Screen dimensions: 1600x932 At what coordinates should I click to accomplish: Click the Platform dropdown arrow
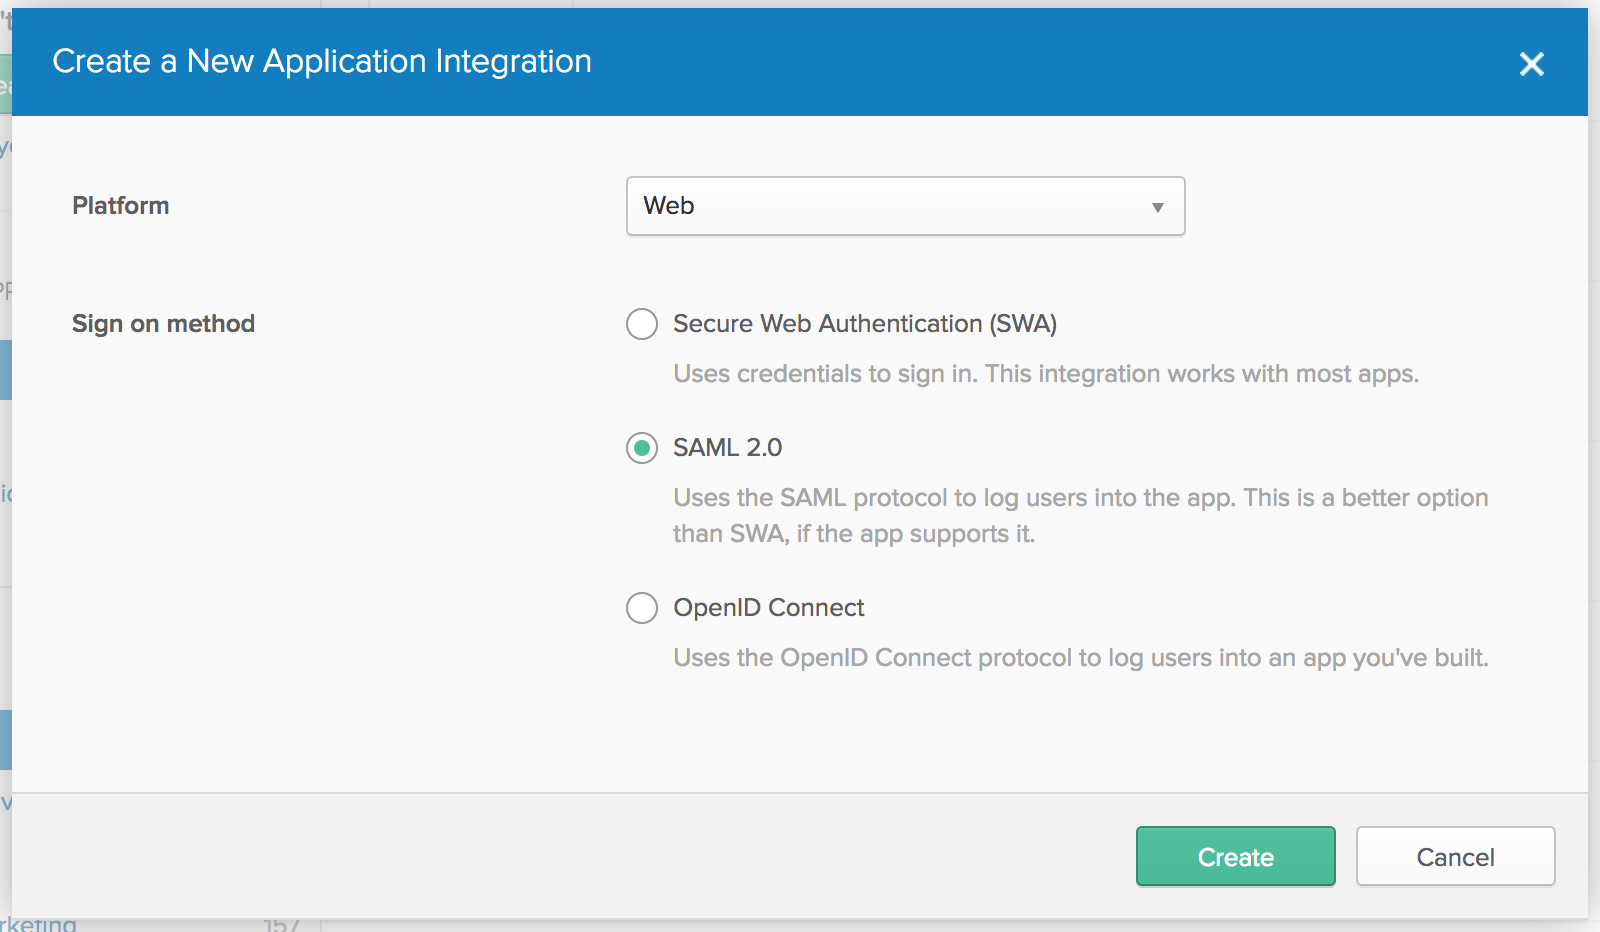pos(1157,207)
